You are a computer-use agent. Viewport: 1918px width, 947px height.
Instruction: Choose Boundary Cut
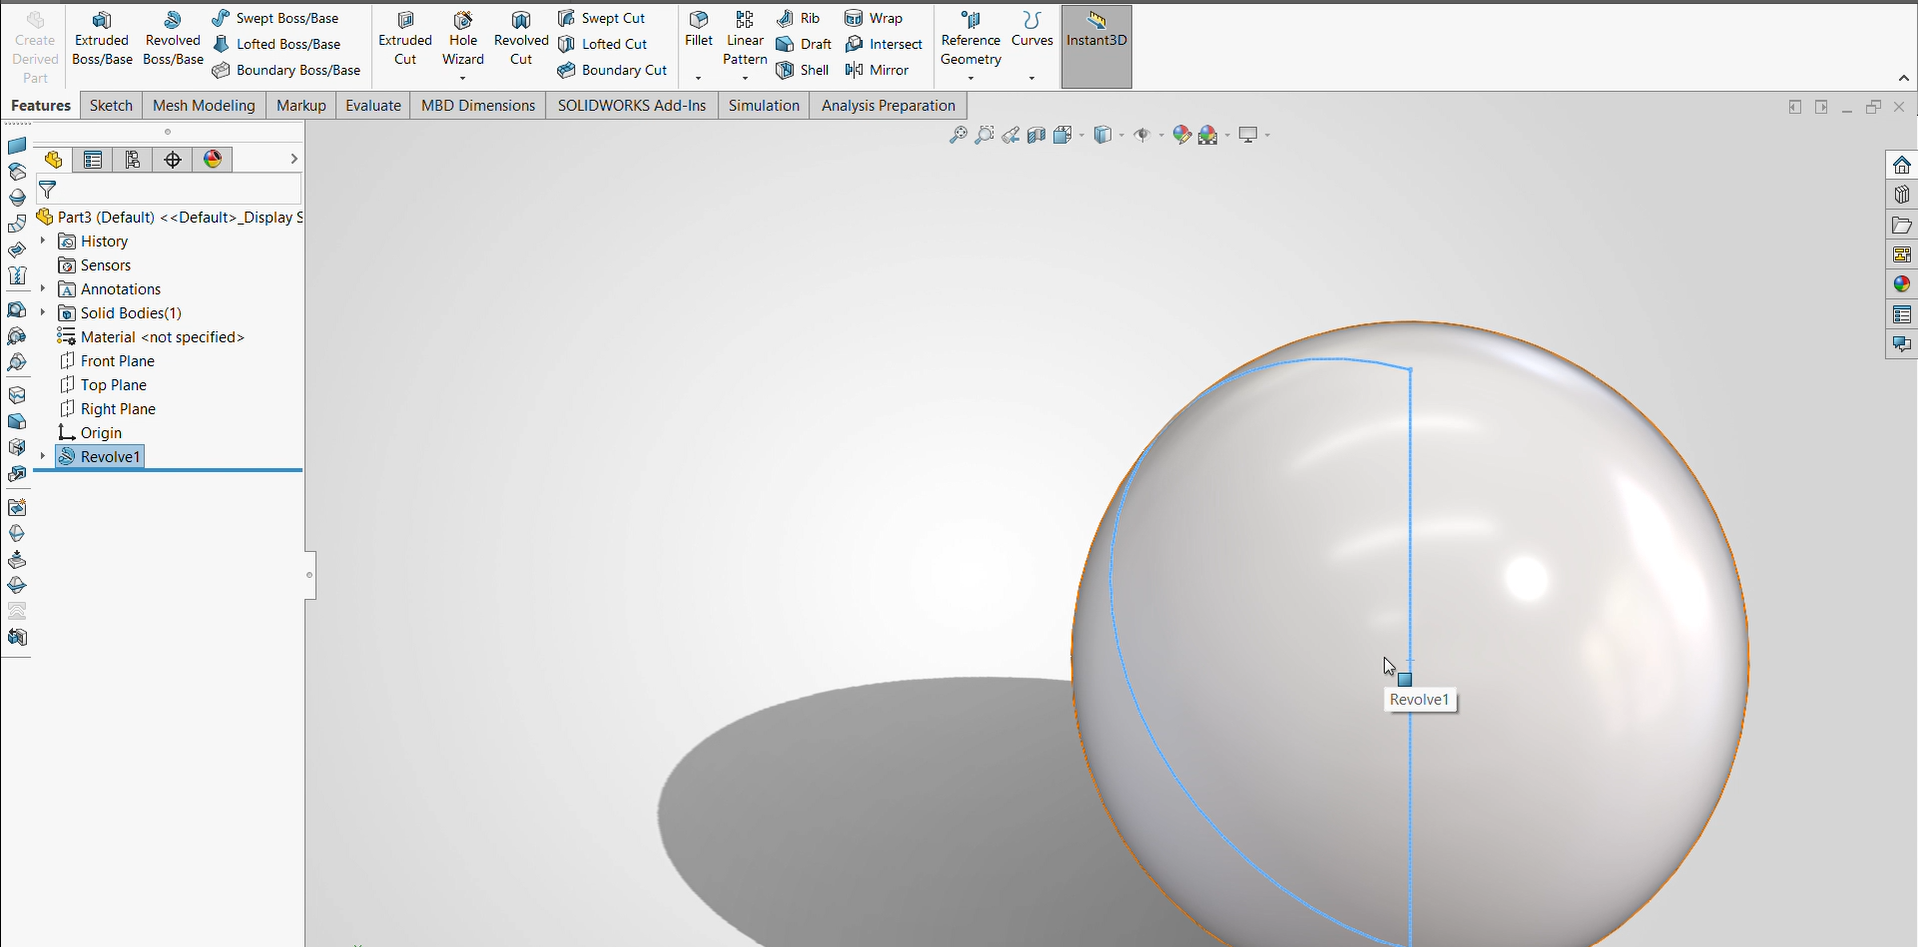coord(612,70)
